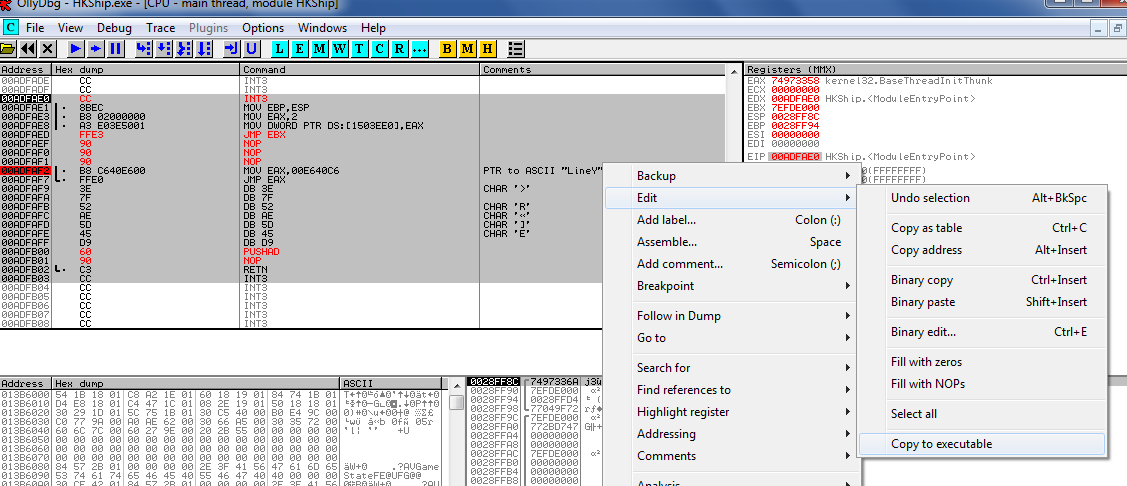
Task: Click the Step into toolbar icon
Action: (144, 48)
